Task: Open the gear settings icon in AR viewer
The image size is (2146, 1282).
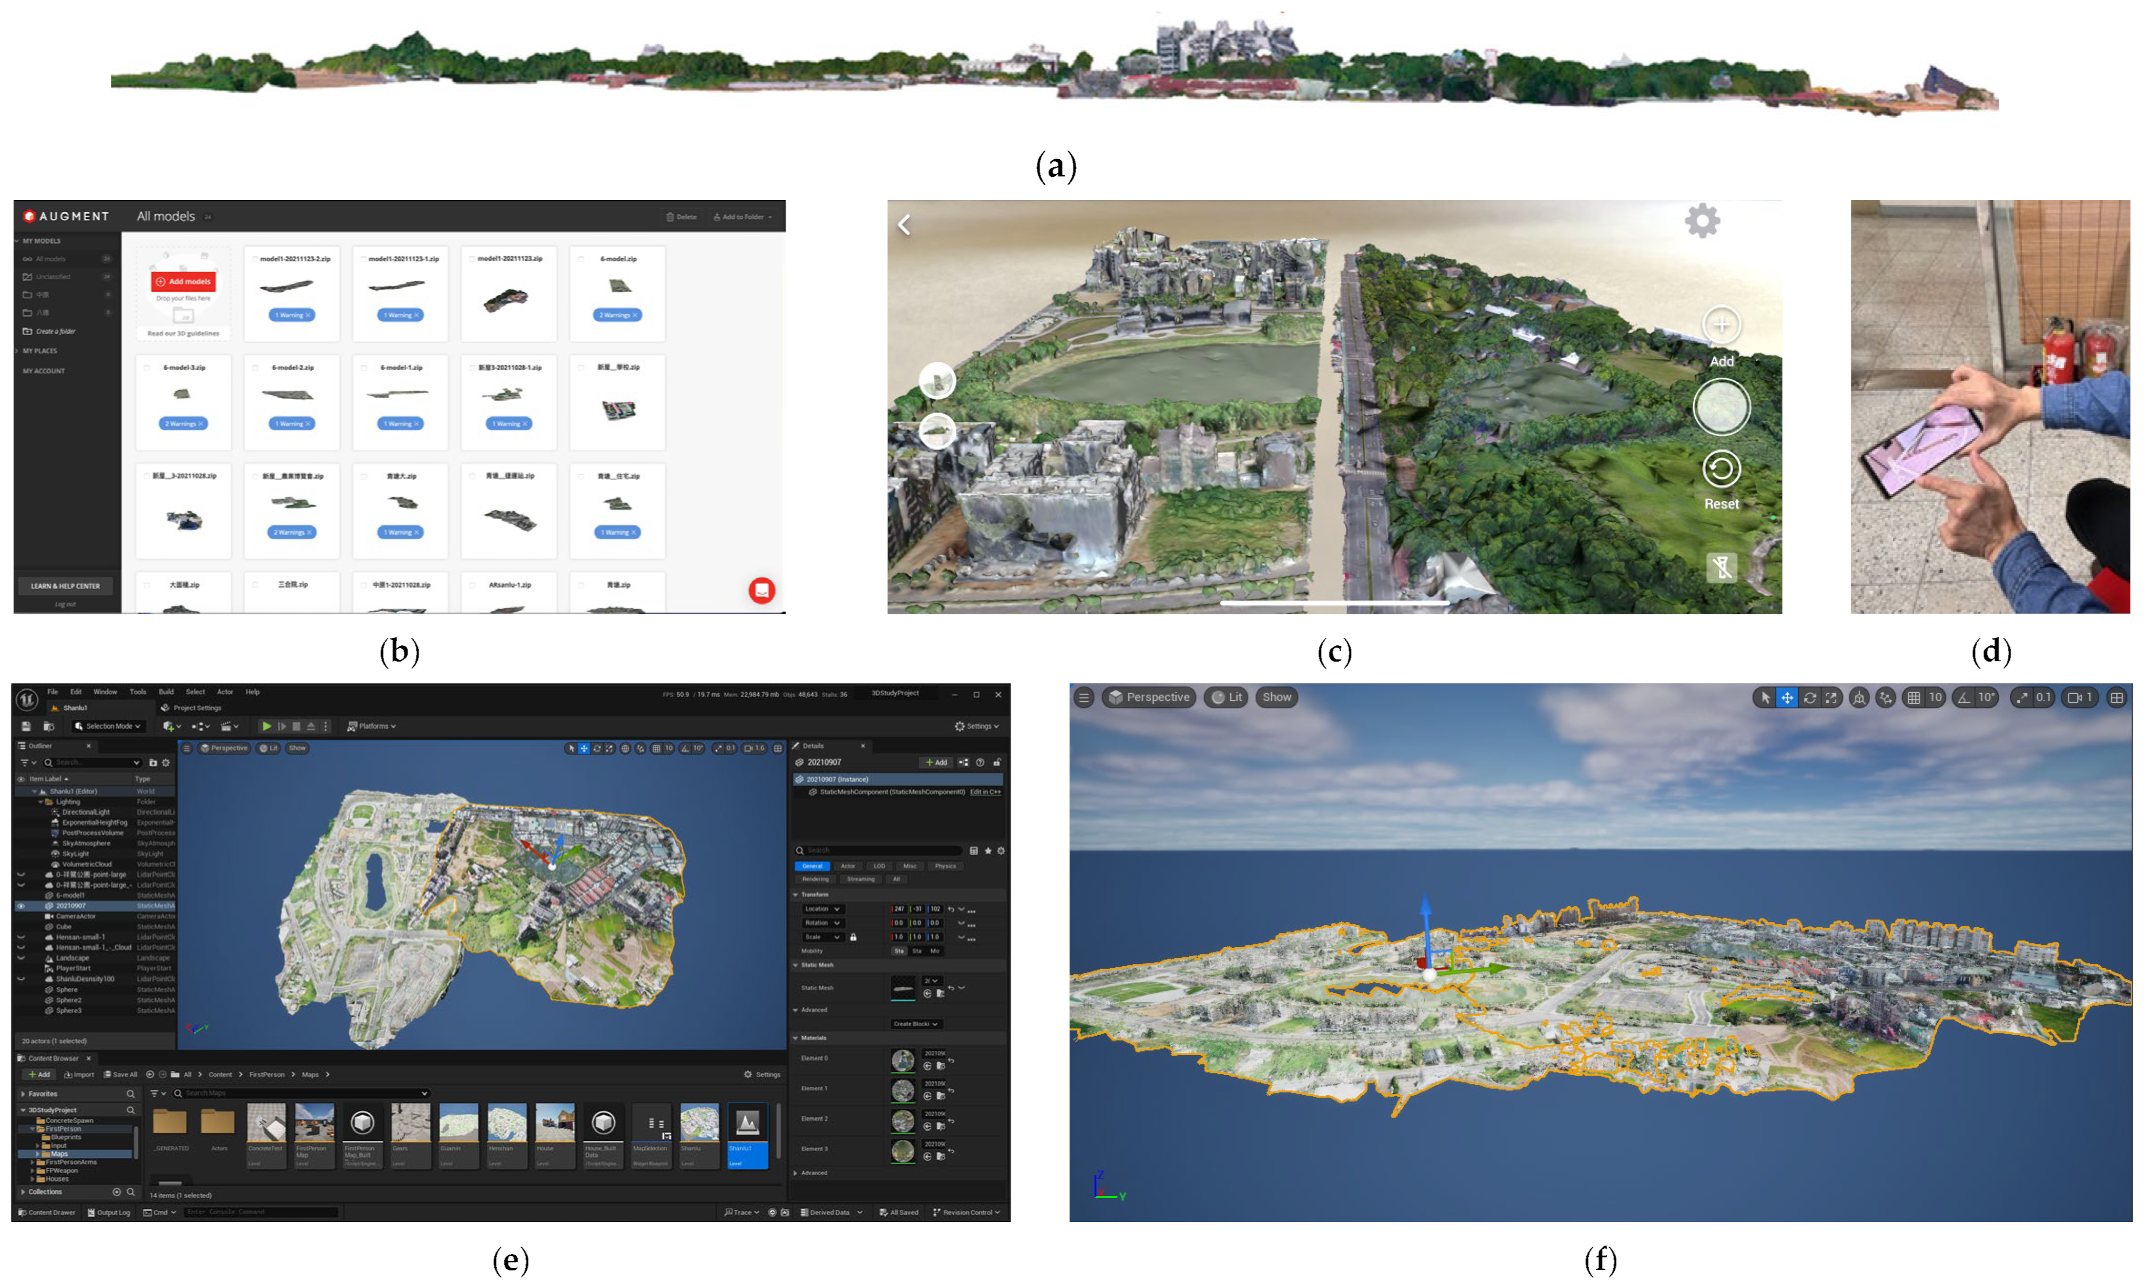Action: 1701,221
